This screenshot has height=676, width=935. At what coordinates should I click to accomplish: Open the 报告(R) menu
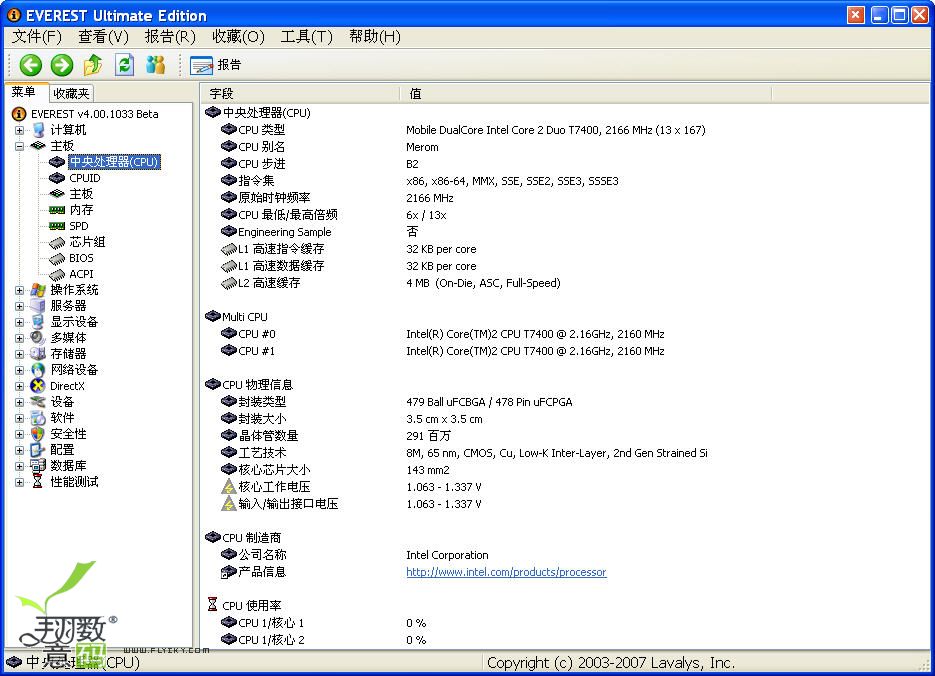pos(171,37)
